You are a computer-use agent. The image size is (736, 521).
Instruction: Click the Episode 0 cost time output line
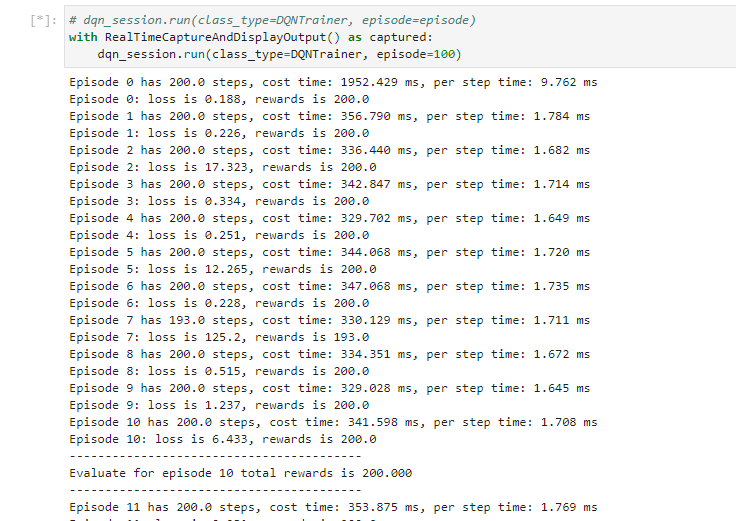pyautogui.click(x=329, y=82)
